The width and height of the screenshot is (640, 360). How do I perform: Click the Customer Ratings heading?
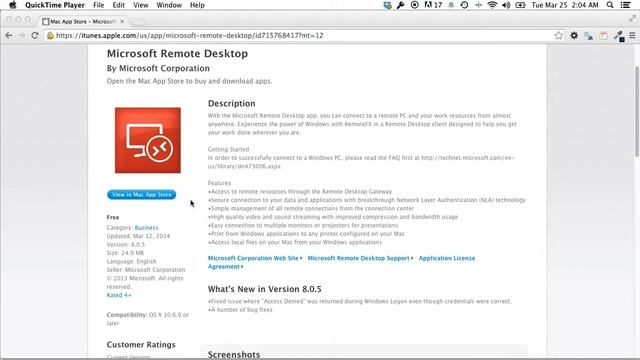tap(141, 344)
